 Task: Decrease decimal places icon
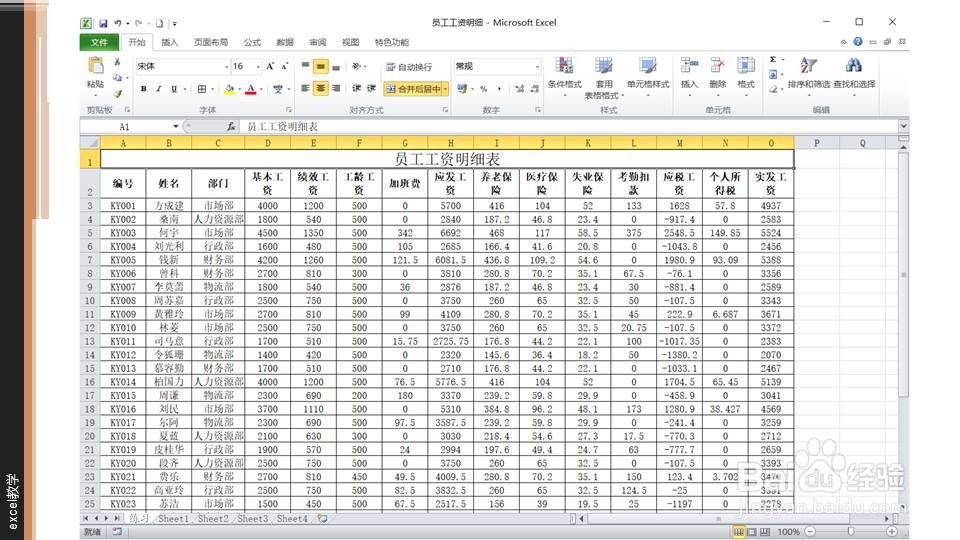tap(534, 89)
